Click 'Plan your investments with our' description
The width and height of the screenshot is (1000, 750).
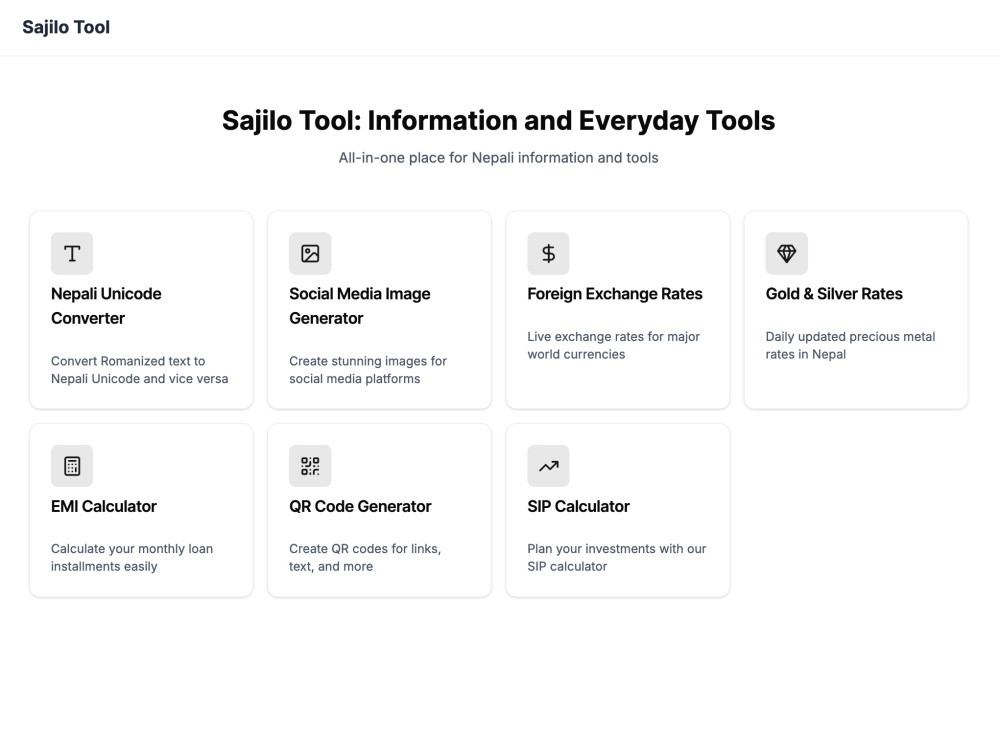617,557
